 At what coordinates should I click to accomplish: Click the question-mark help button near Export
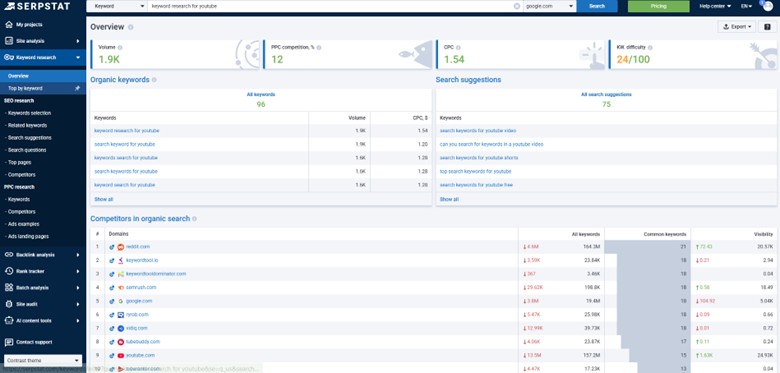click(768, 27)
